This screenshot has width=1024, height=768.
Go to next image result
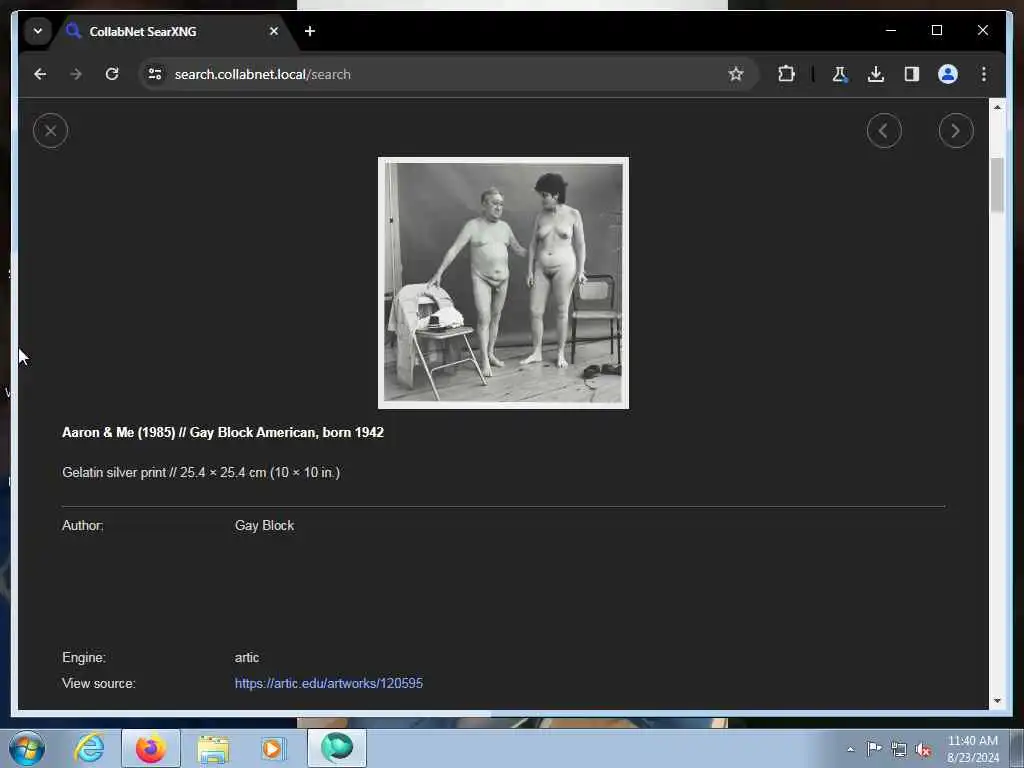coord(955,131)
